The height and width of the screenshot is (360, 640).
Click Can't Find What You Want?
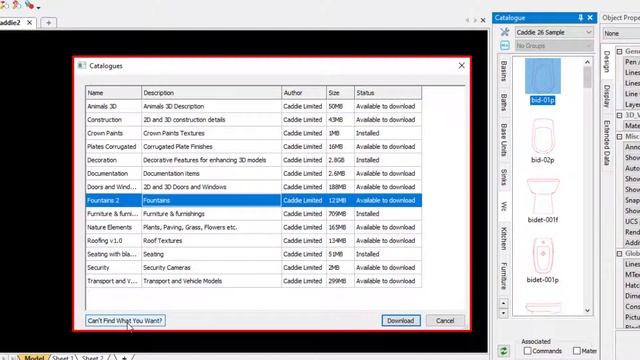click(125, 320)
